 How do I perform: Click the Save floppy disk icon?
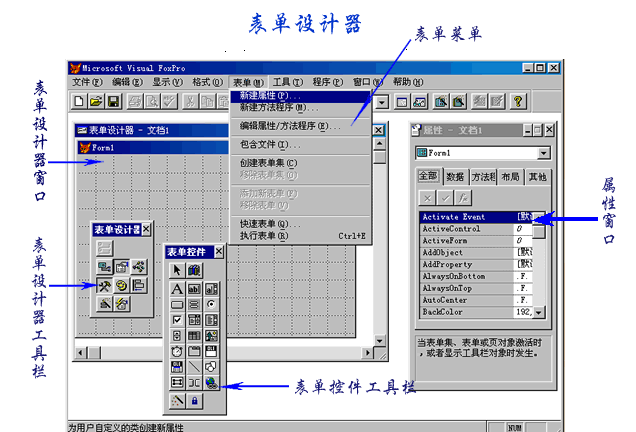114,101
